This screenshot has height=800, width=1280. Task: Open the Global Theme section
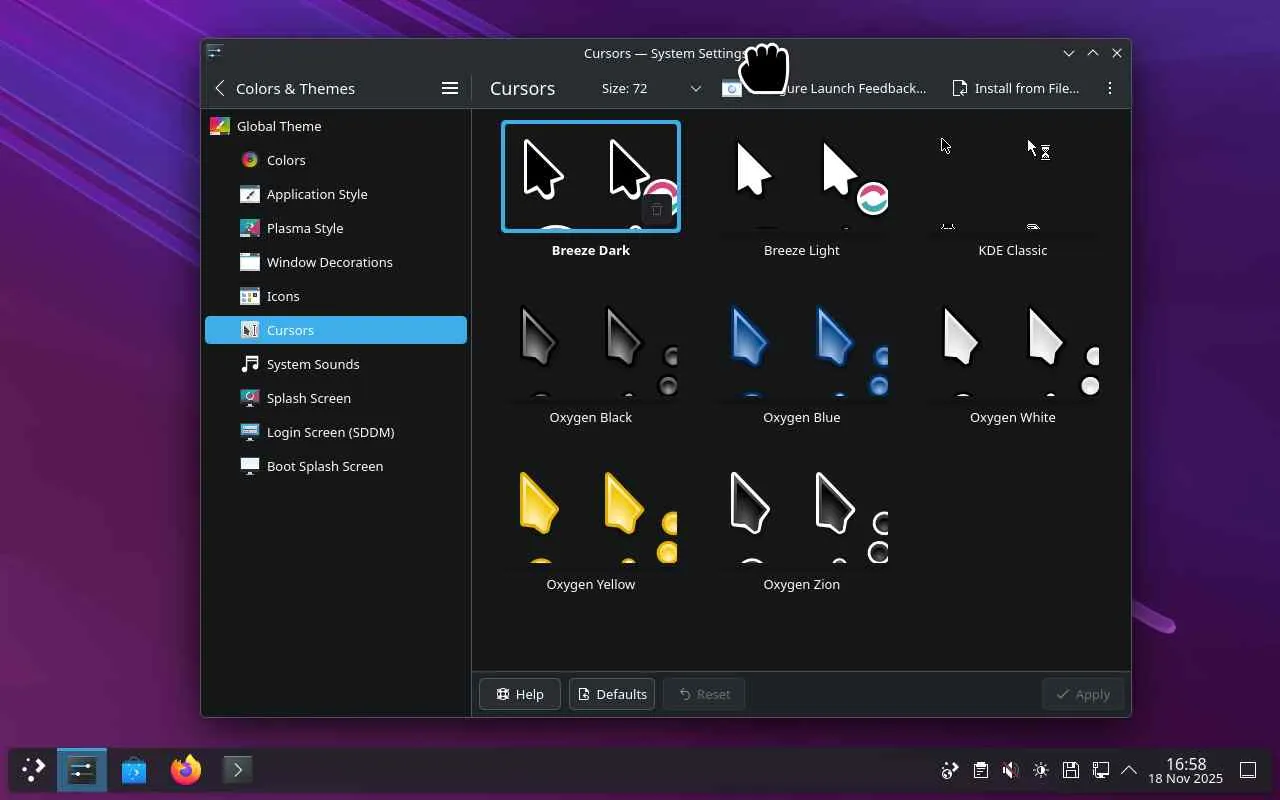tap(336, 126)
